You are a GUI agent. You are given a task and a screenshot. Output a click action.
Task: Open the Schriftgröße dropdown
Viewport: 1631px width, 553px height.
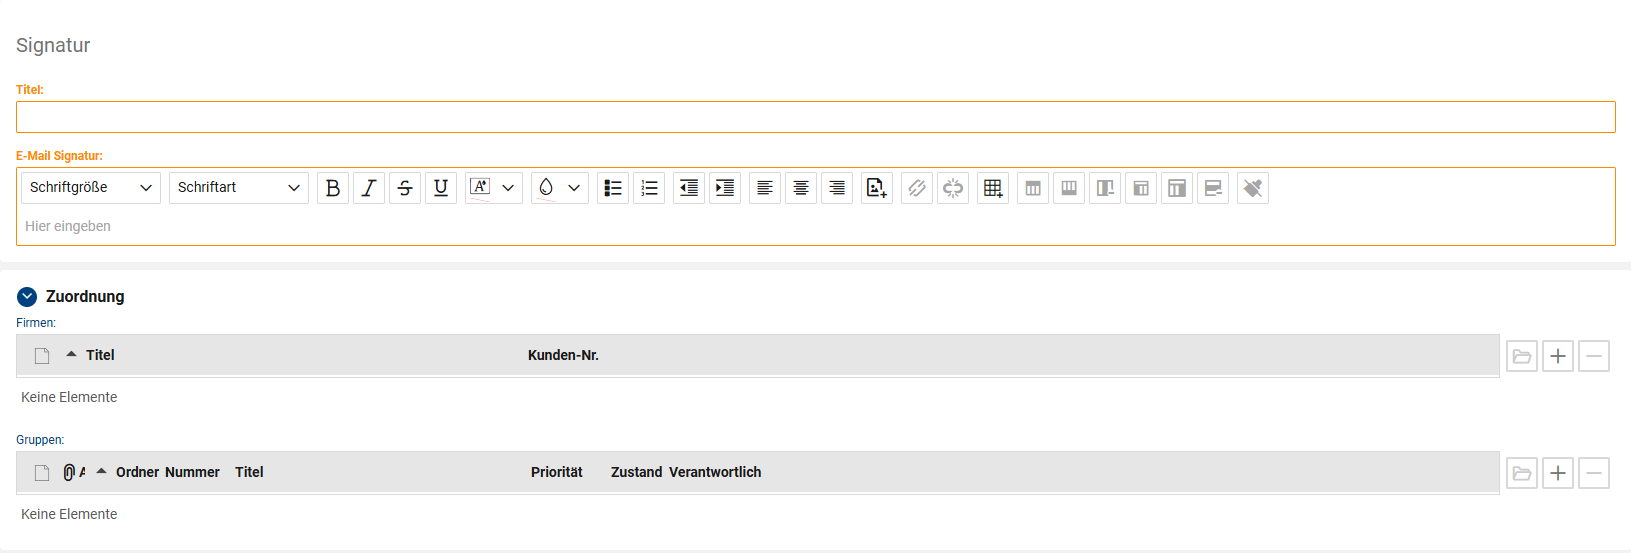tap(91, 188)
